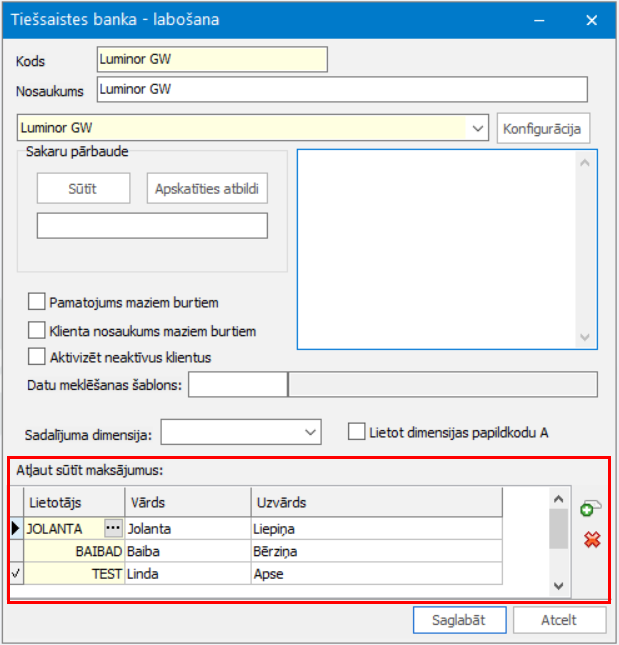Close the Tiešsaistes banka dialog
The image size is (619, 645).
(591, 20)
